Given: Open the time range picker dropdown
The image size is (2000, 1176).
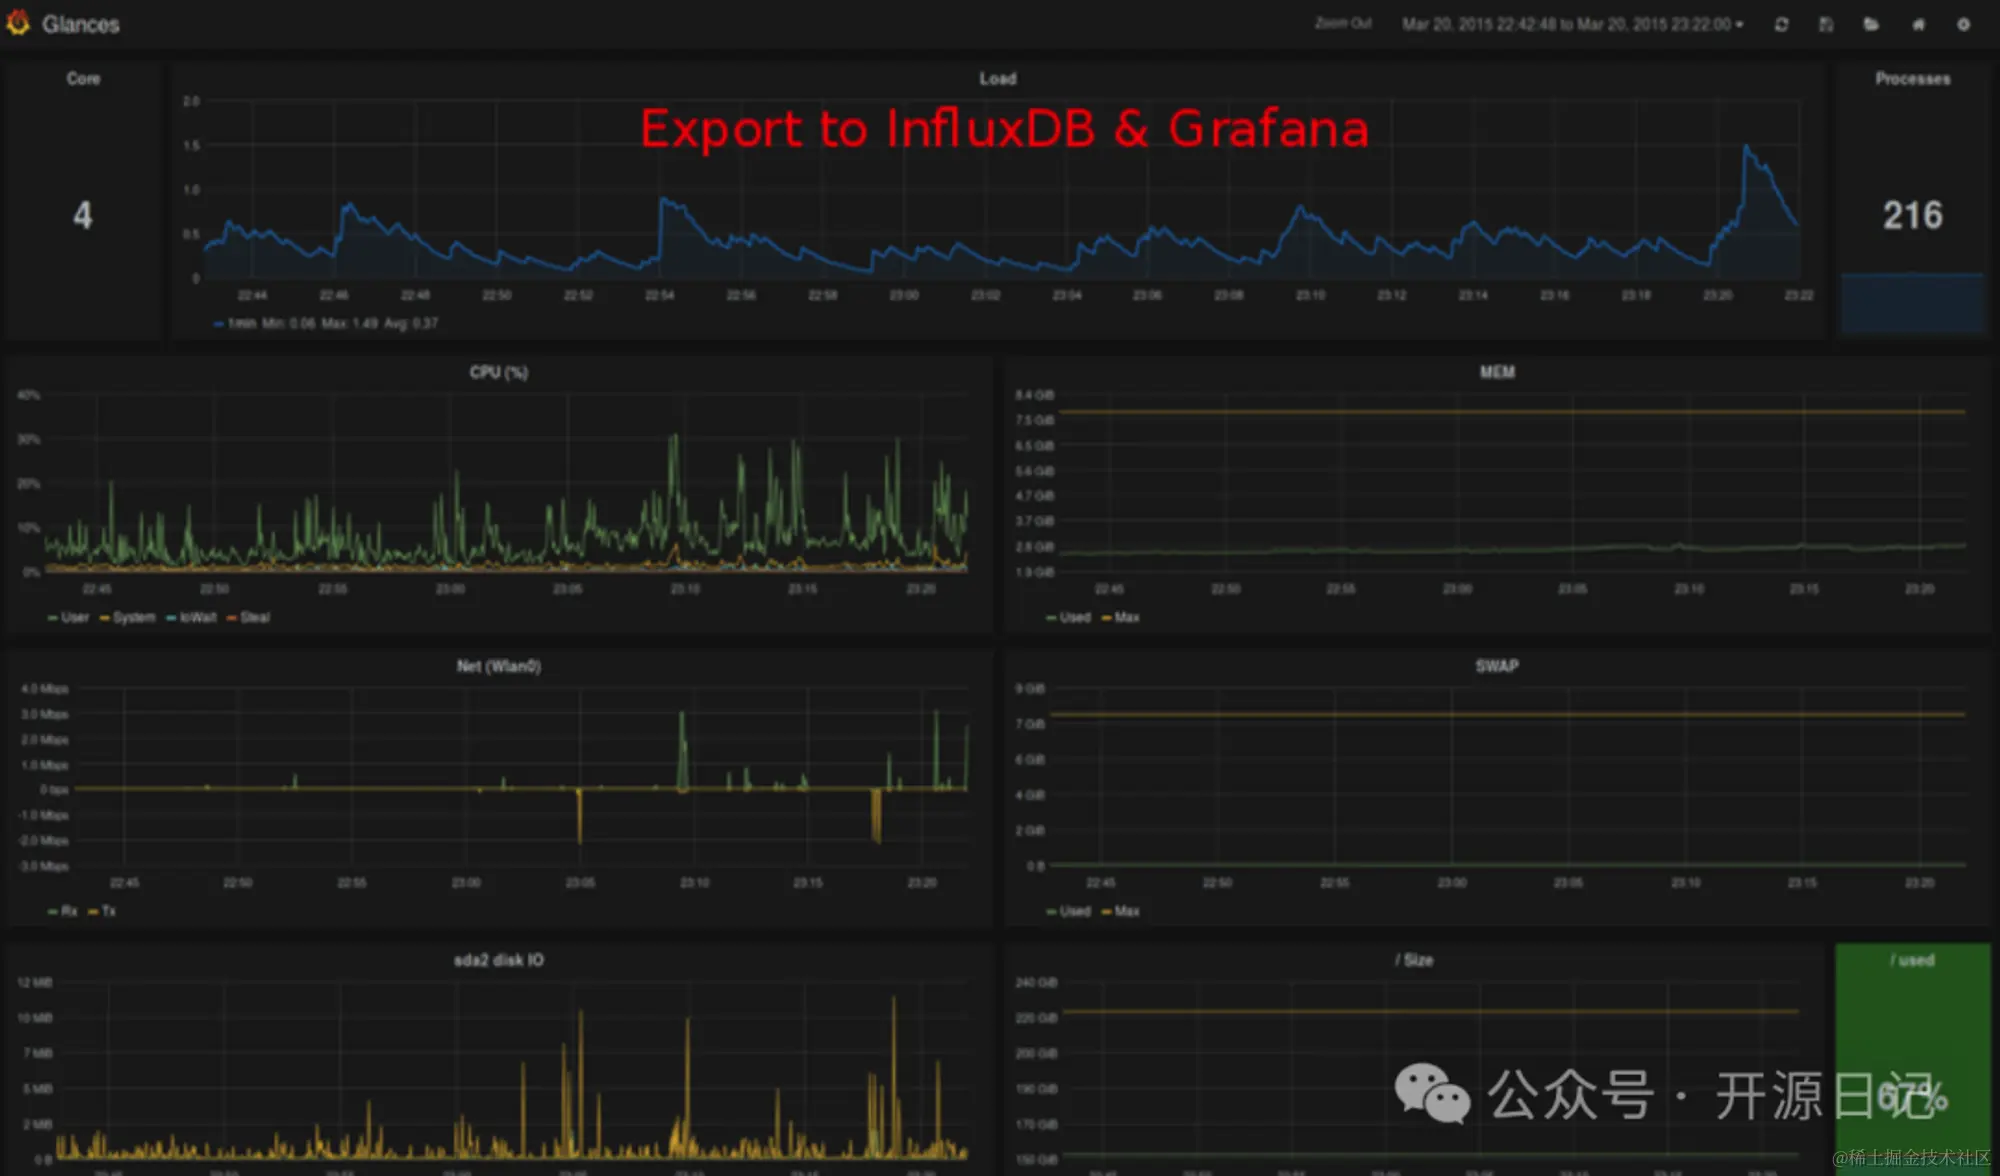Looking at the screenshot, I should [1572, 24].
